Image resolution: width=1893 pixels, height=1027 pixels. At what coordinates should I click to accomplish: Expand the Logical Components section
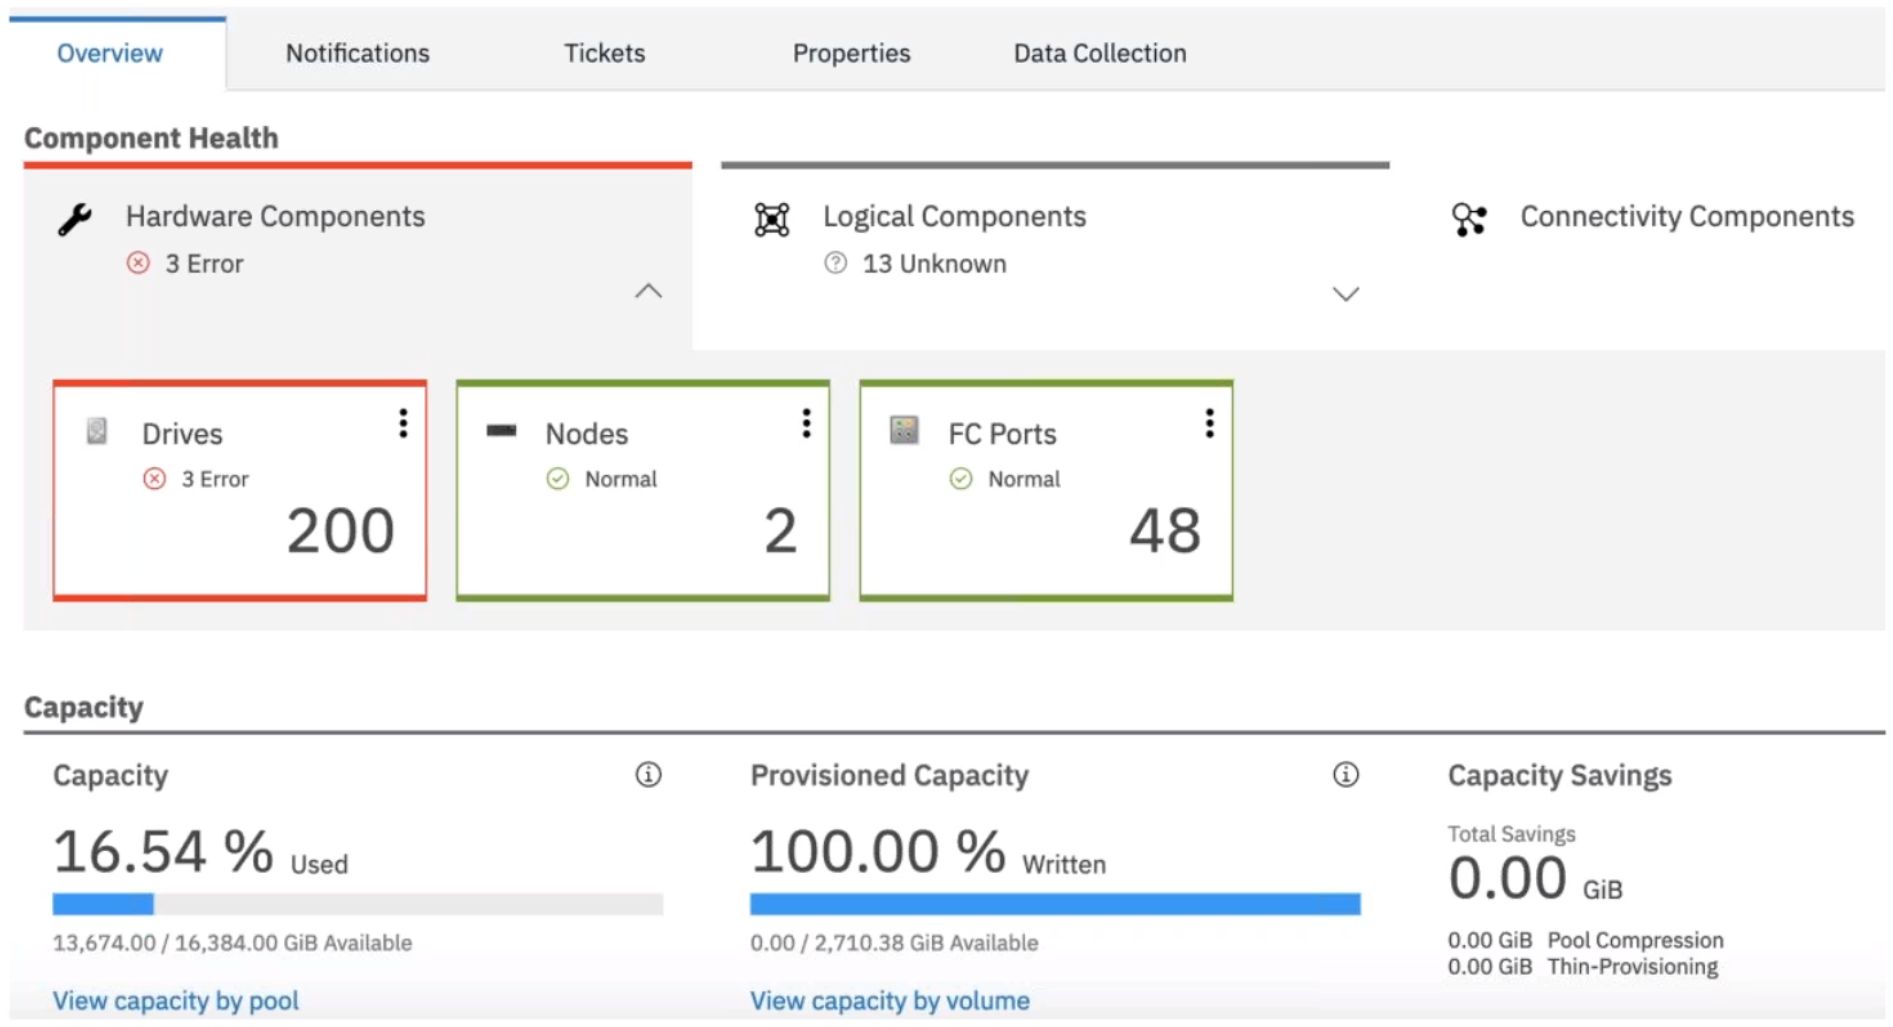(1346, 293)
